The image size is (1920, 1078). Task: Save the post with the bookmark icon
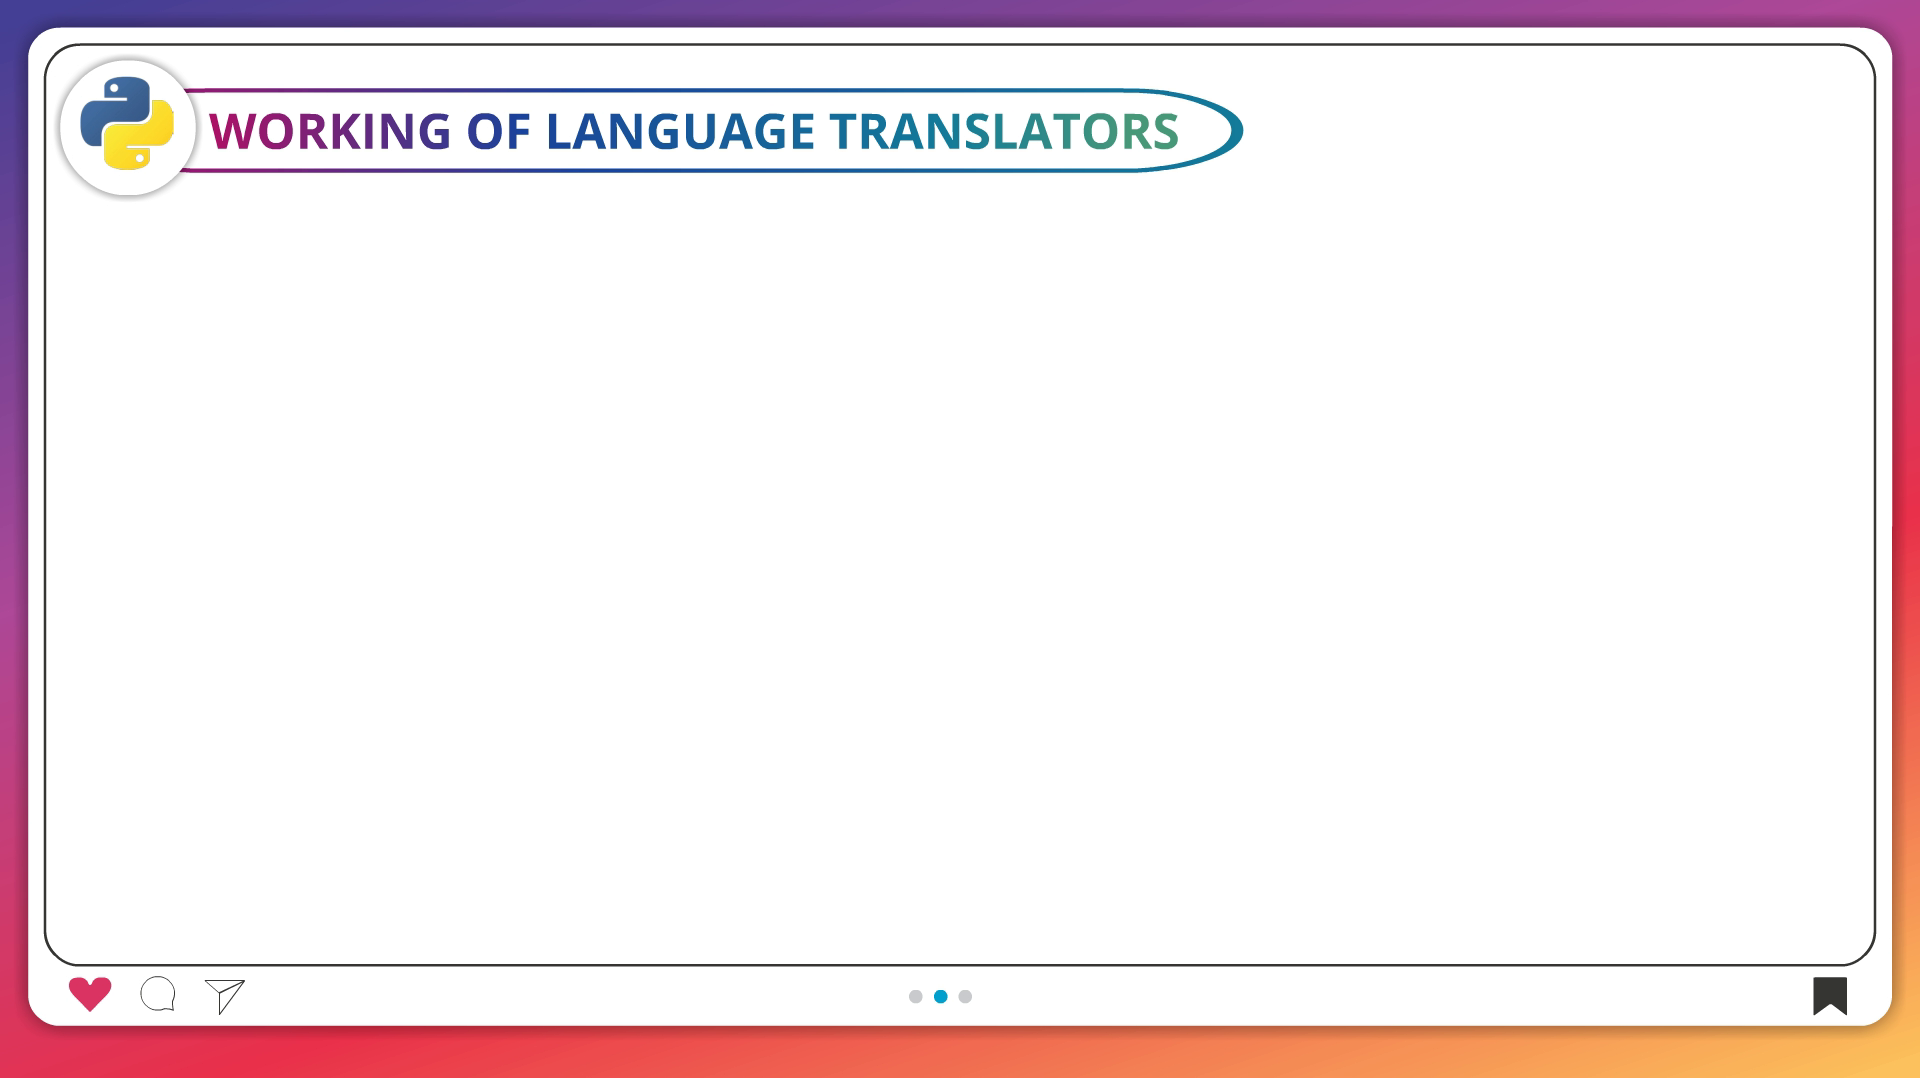pyautogui.click(x=1829, y=995)
